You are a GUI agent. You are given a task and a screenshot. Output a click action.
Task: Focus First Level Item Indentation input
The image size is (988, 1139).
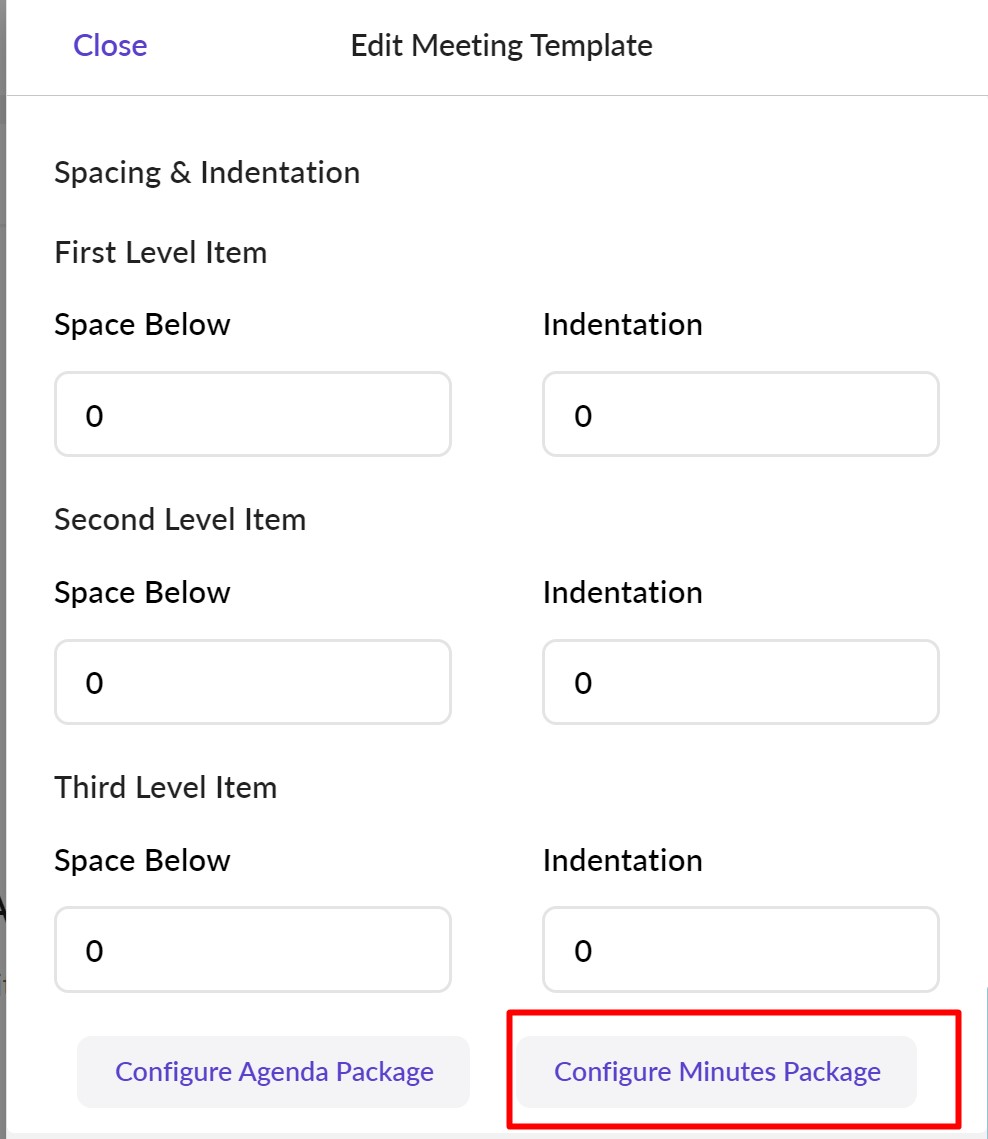(x=740, y=415)
